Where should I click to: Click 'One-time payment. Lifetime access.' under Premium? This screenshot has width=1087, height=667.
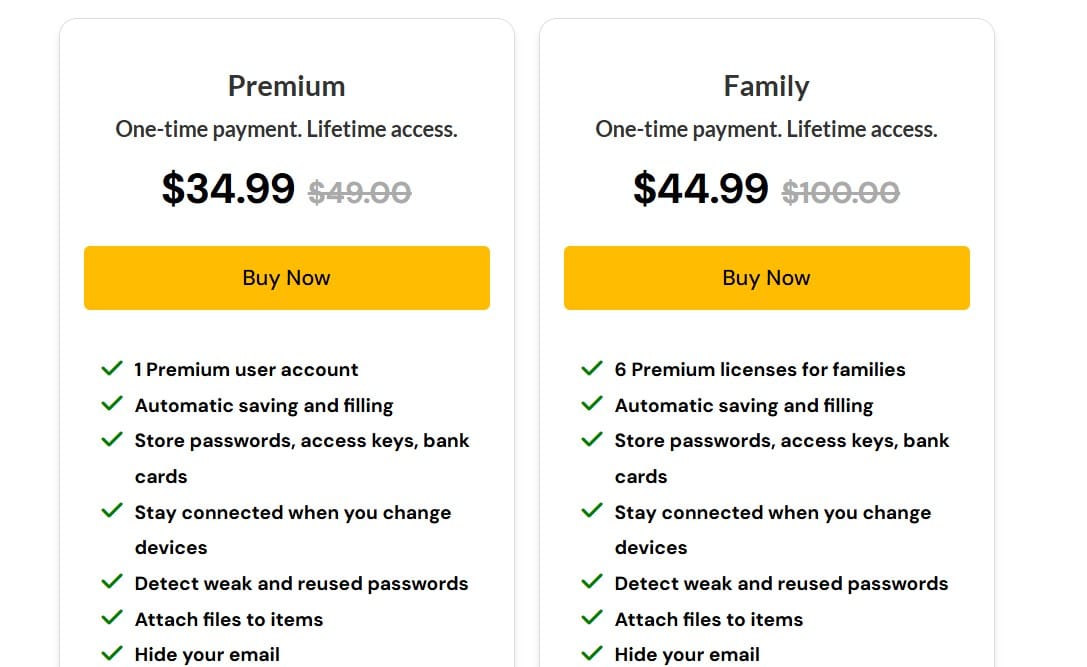coord(286,129)
